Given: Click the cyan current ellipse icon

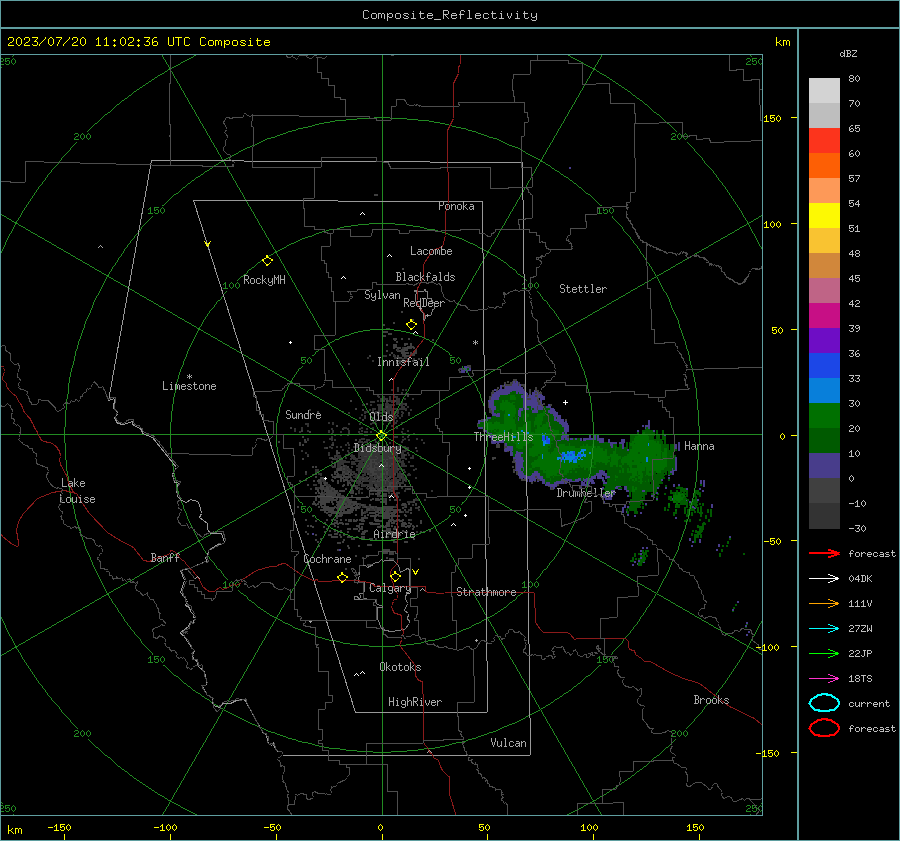Looking at the screenshot, I should 824,703.
